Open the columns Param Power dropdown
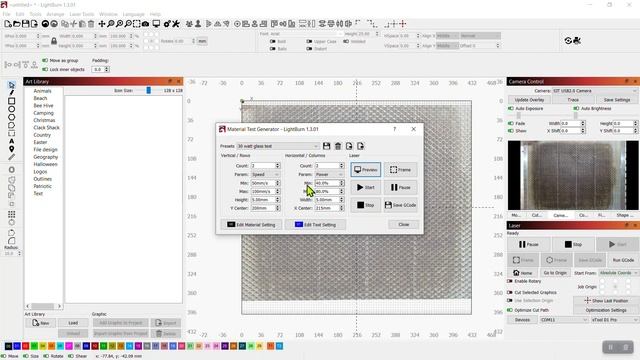Screen dimensions: 640x360 329,174
